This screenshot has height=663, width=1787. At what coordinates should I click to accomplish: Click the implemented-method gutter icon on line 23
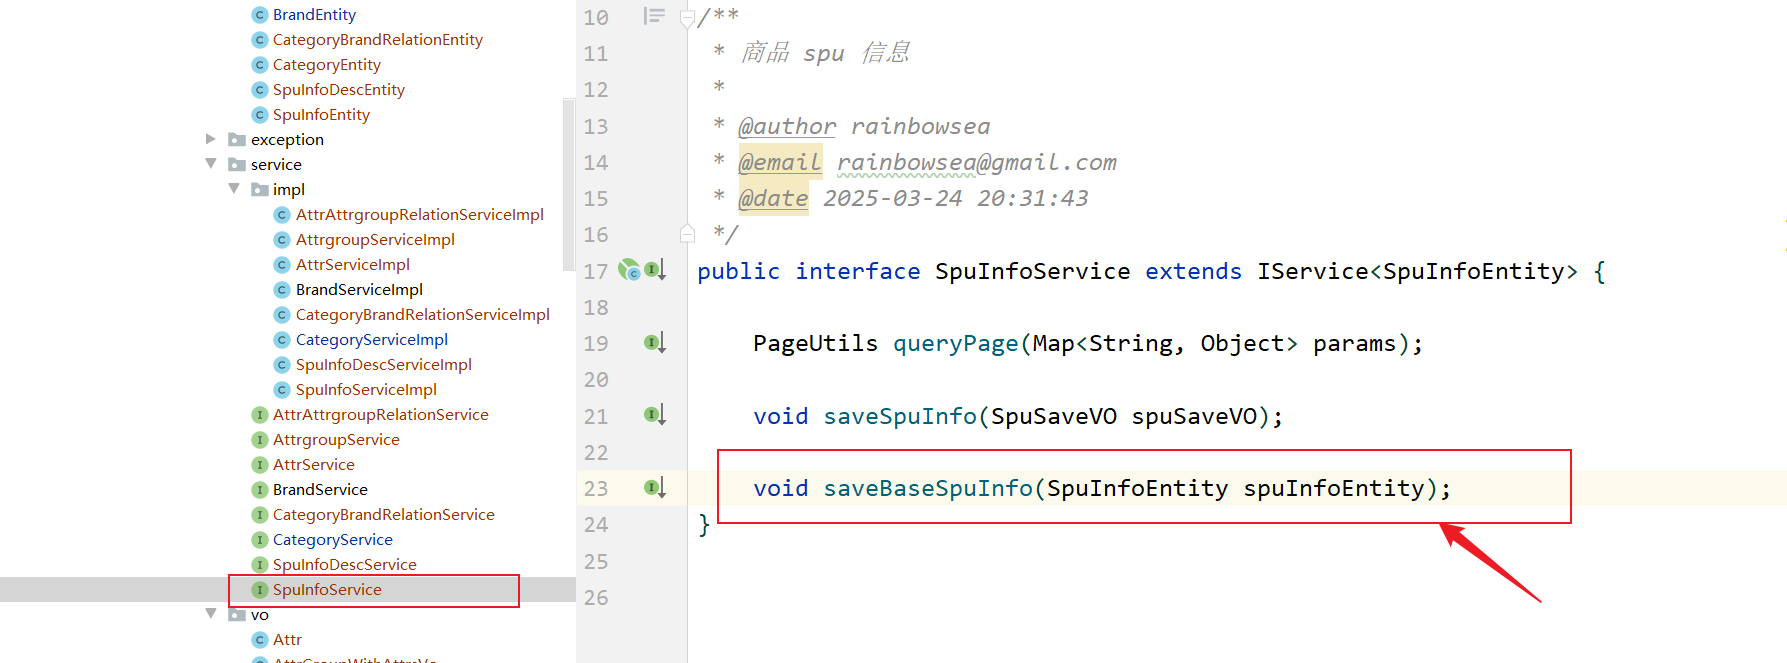click(655, 488)
